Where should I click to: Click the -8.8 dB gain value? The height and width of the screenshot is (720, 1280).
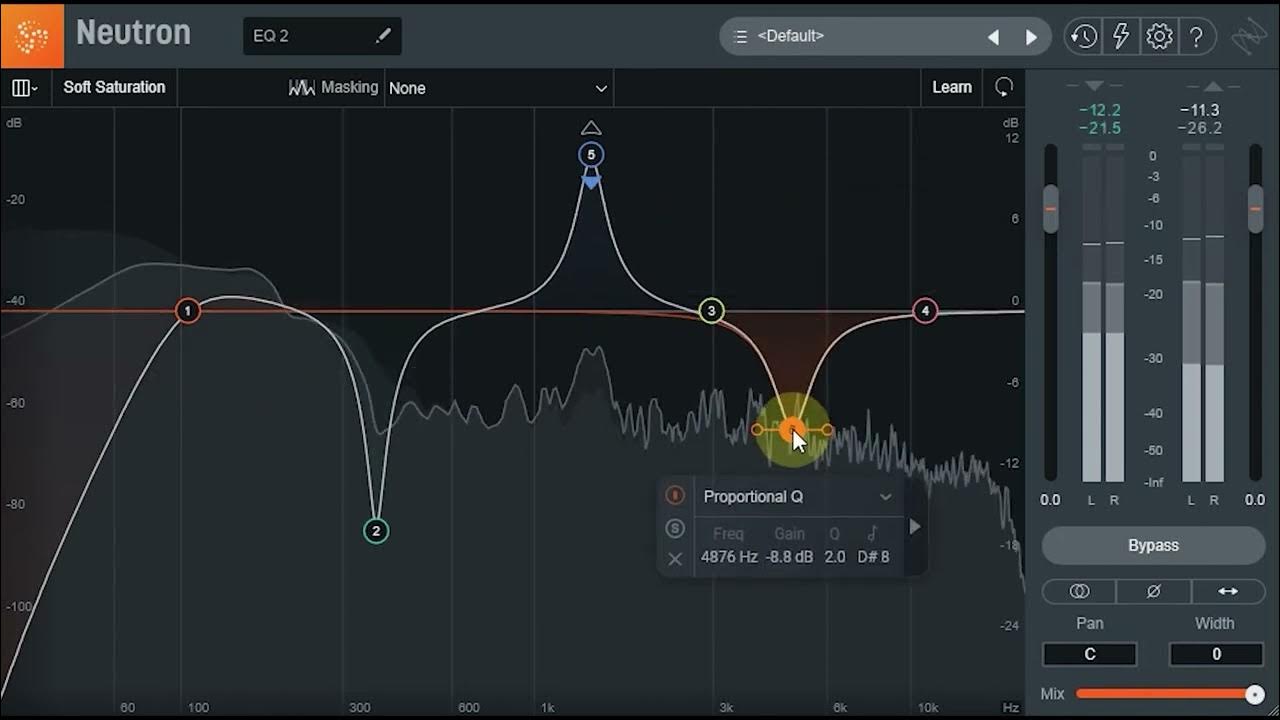pos(789,557)
